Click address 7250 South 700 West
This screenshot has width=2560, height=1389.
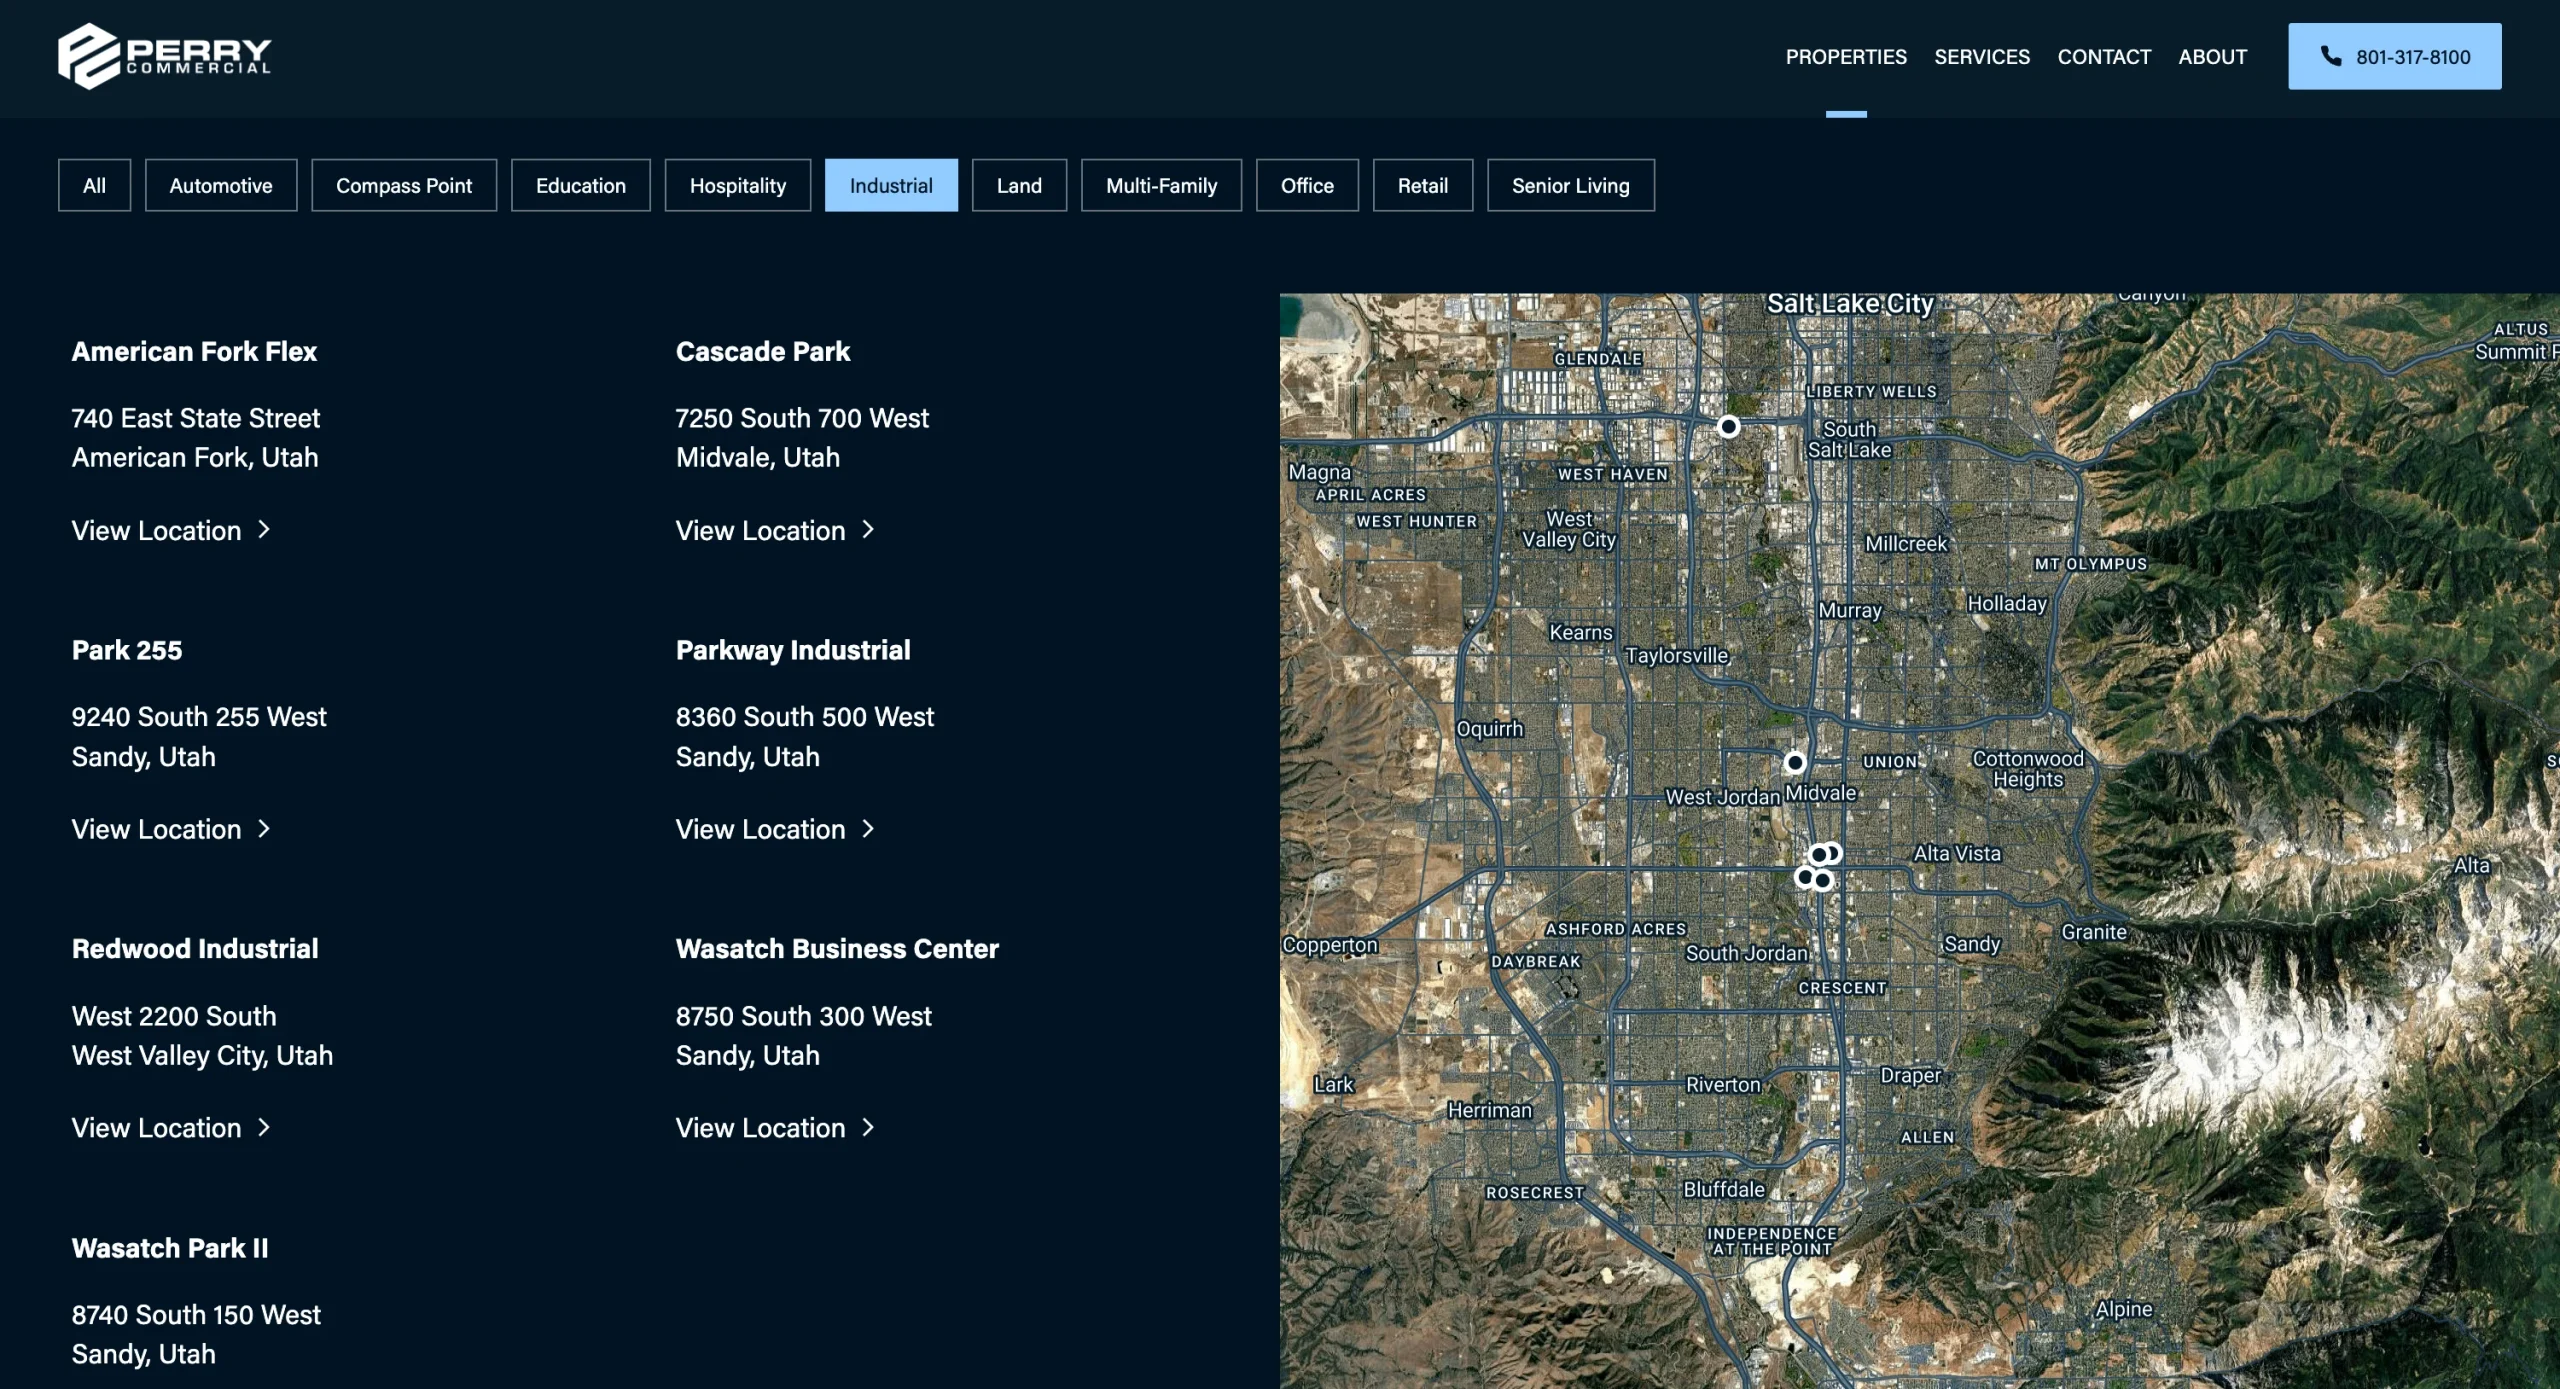coord(802,418)
